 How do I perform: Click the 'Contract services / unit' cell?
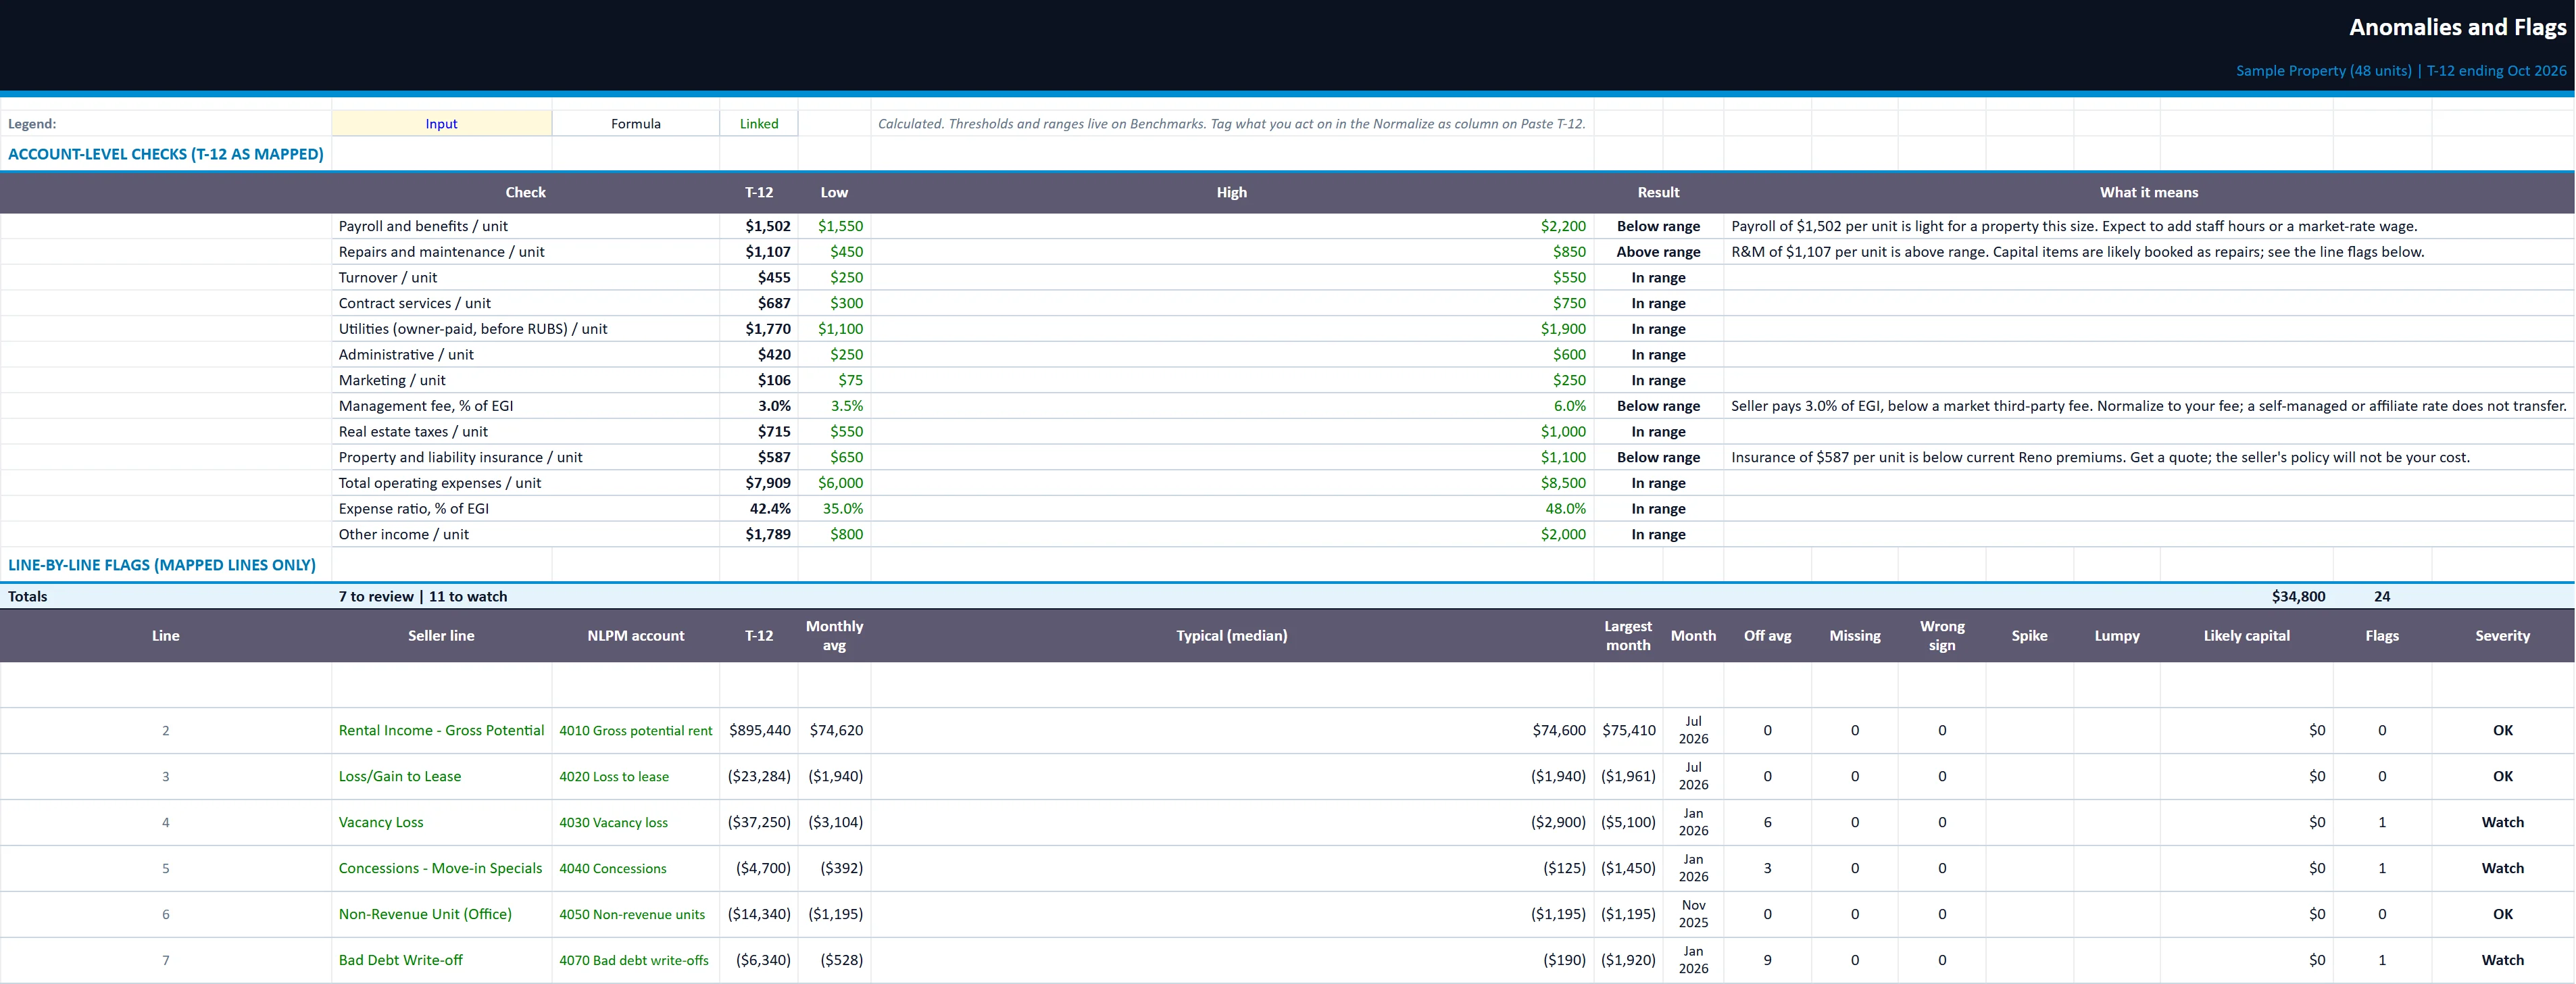click(525, 303)
